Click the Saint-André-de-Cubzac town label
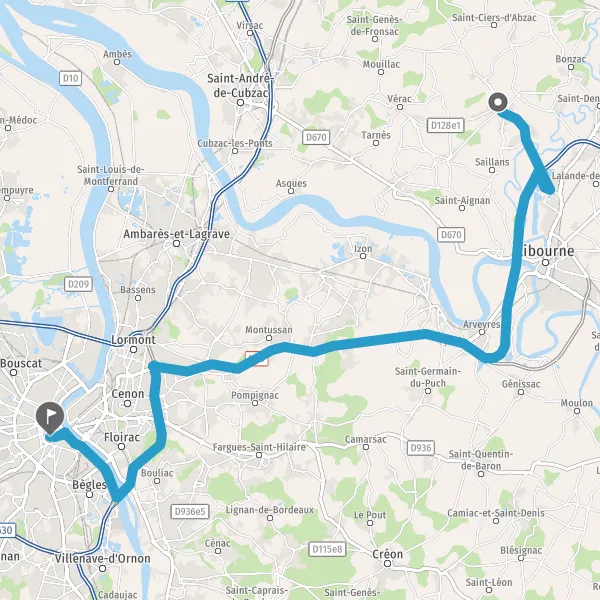This screenshot has width=600, height=600. 240,85
